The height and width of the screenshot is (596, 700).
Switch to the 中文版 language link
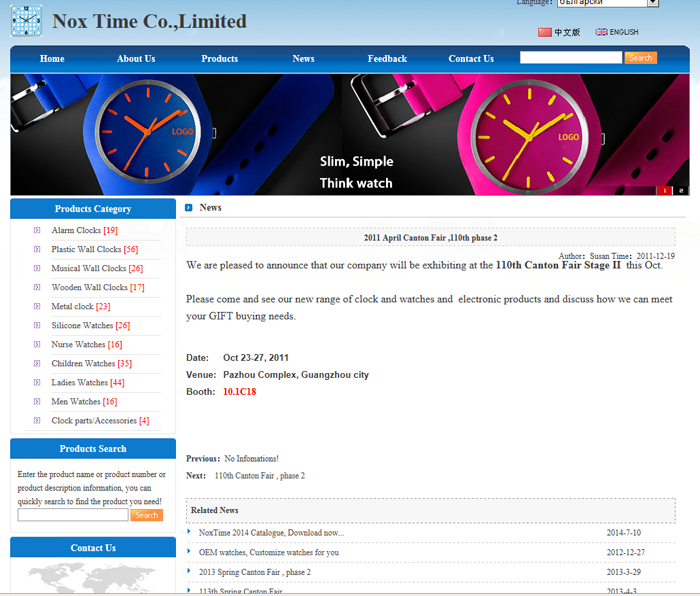(567, 32)
